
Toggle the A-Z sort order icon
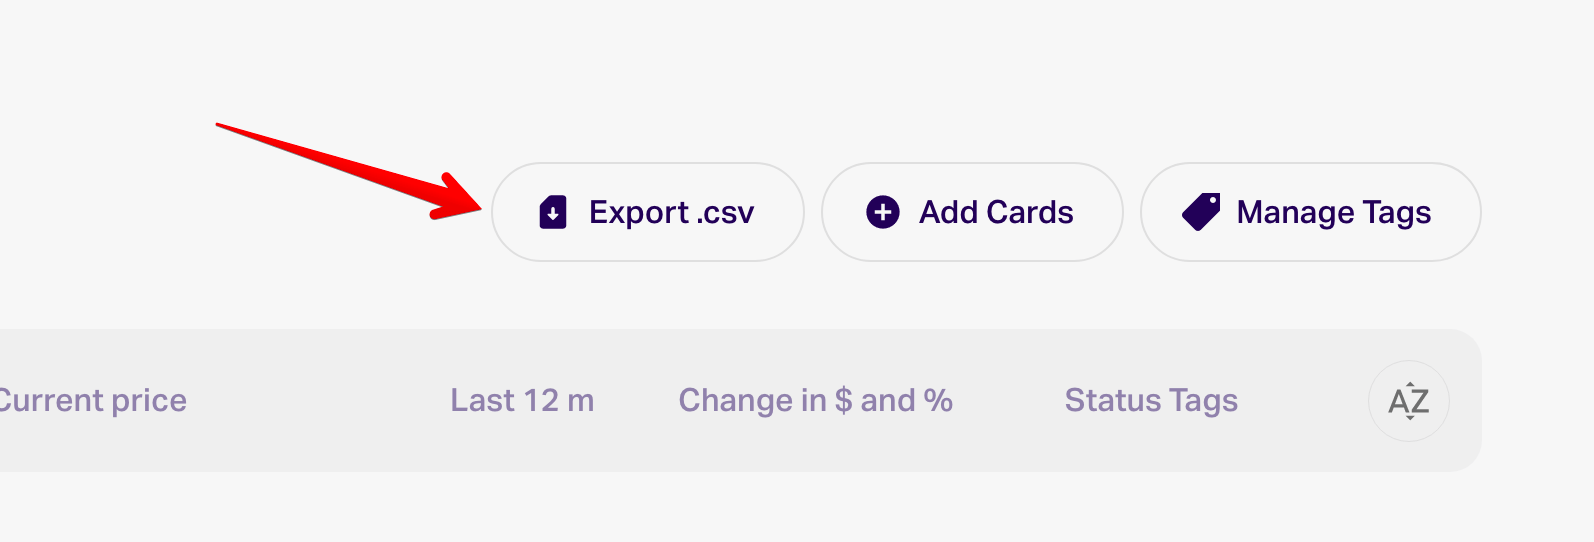point(1408,401)
